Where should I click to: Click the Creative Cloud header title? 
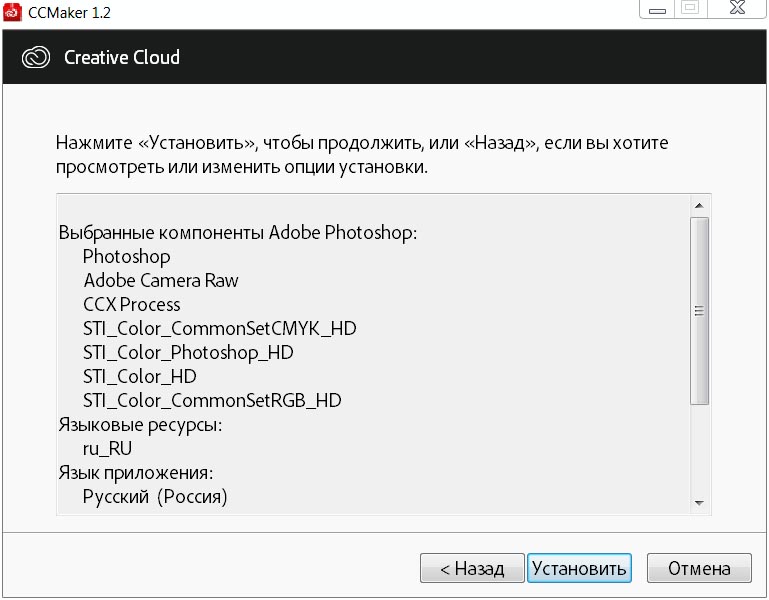pyautogui.click(x=122, y=57)
